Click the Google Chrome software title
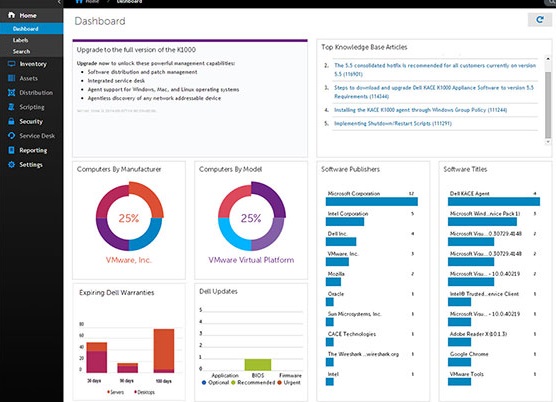The height and width of the screenshot is (402, 556). (469, 354)
